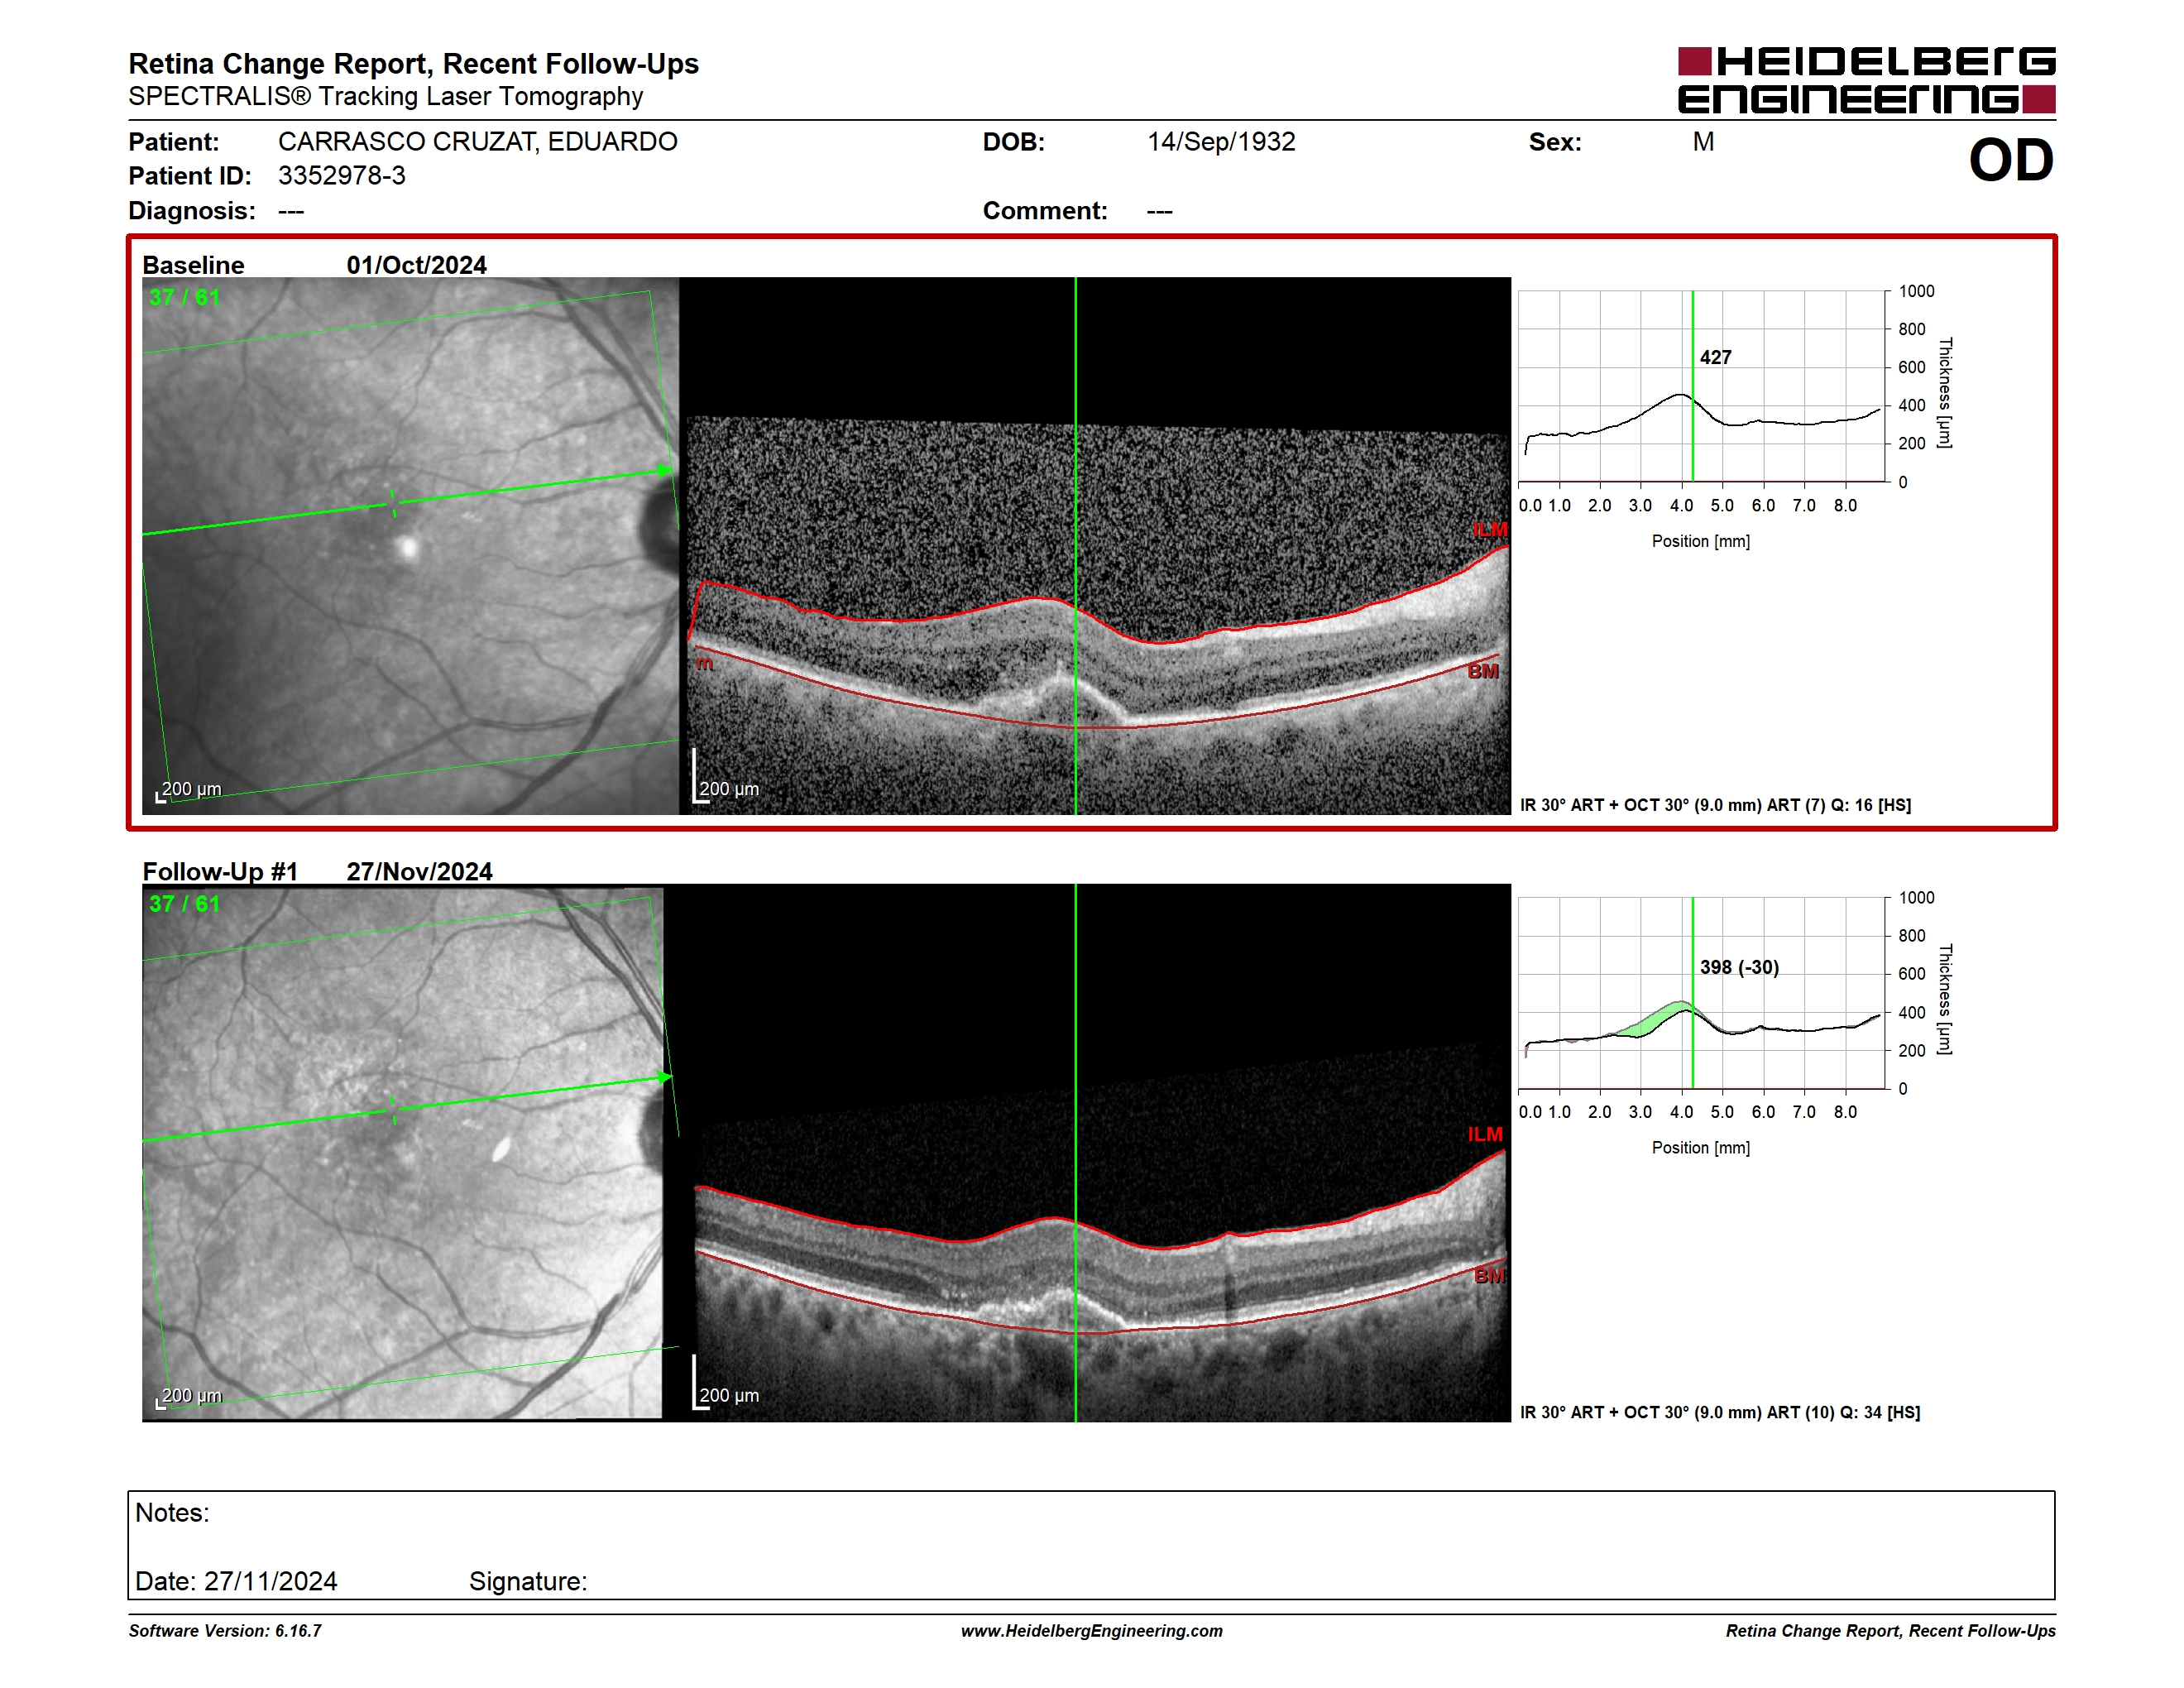Click the Baseline infrared fundus image
Image resolution: width=2184 pixels, height=1688 pixels.
point(410,546)
